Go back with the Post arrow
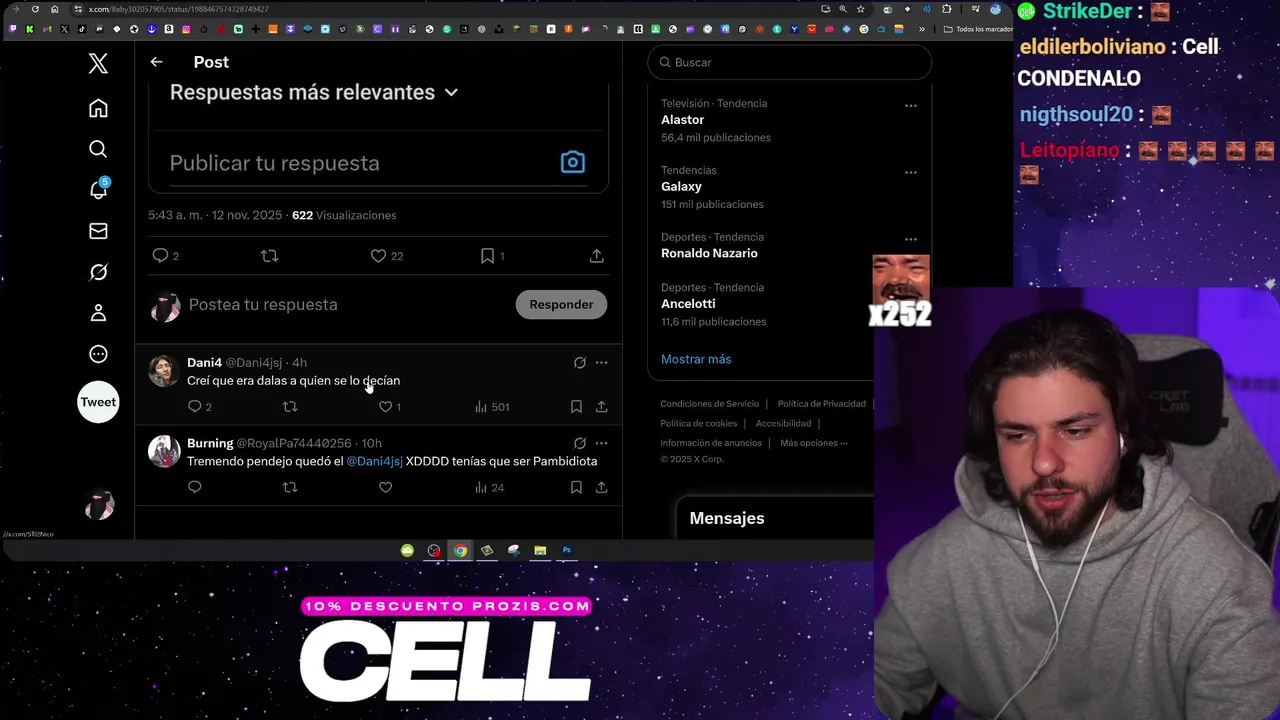 pyautogui.click(x=156, y=62)
